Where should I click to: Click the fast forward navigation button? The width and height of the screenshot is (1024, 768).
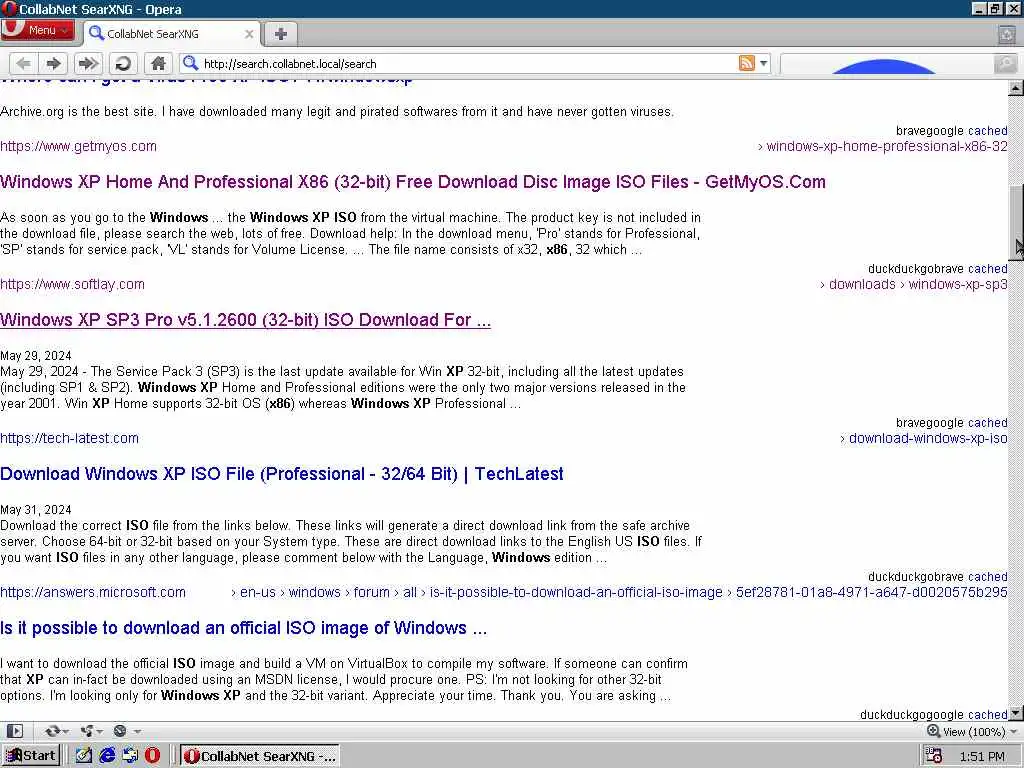(88, 63)
